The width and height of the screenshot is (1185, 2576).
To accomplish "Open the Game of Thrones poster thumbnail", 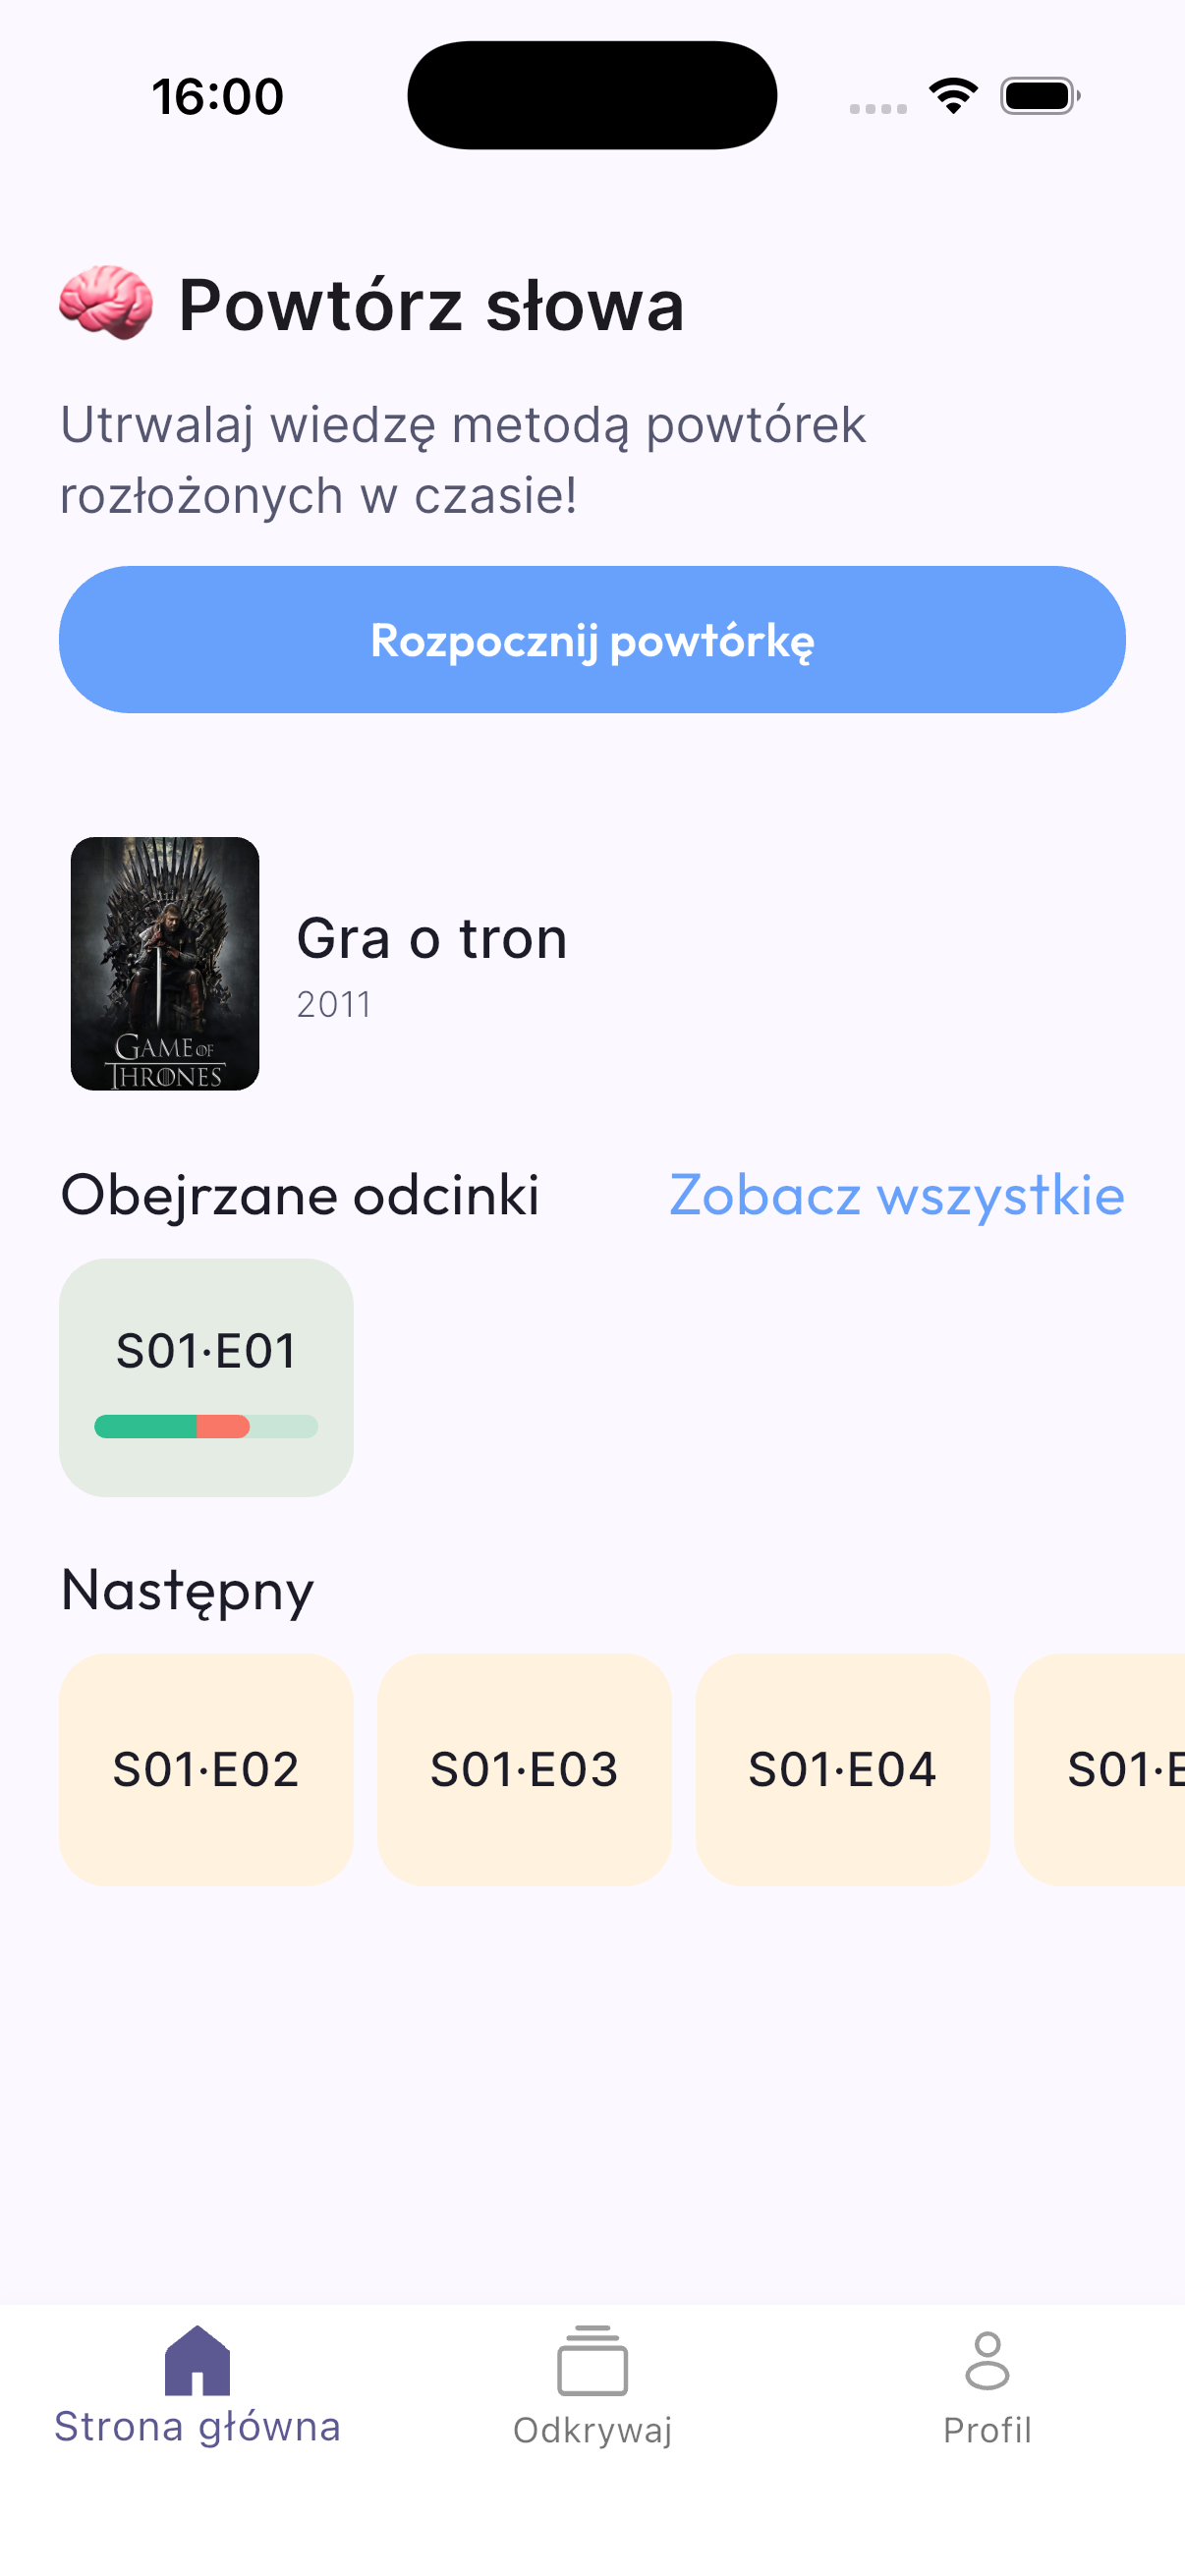I will tap(165, 964).
